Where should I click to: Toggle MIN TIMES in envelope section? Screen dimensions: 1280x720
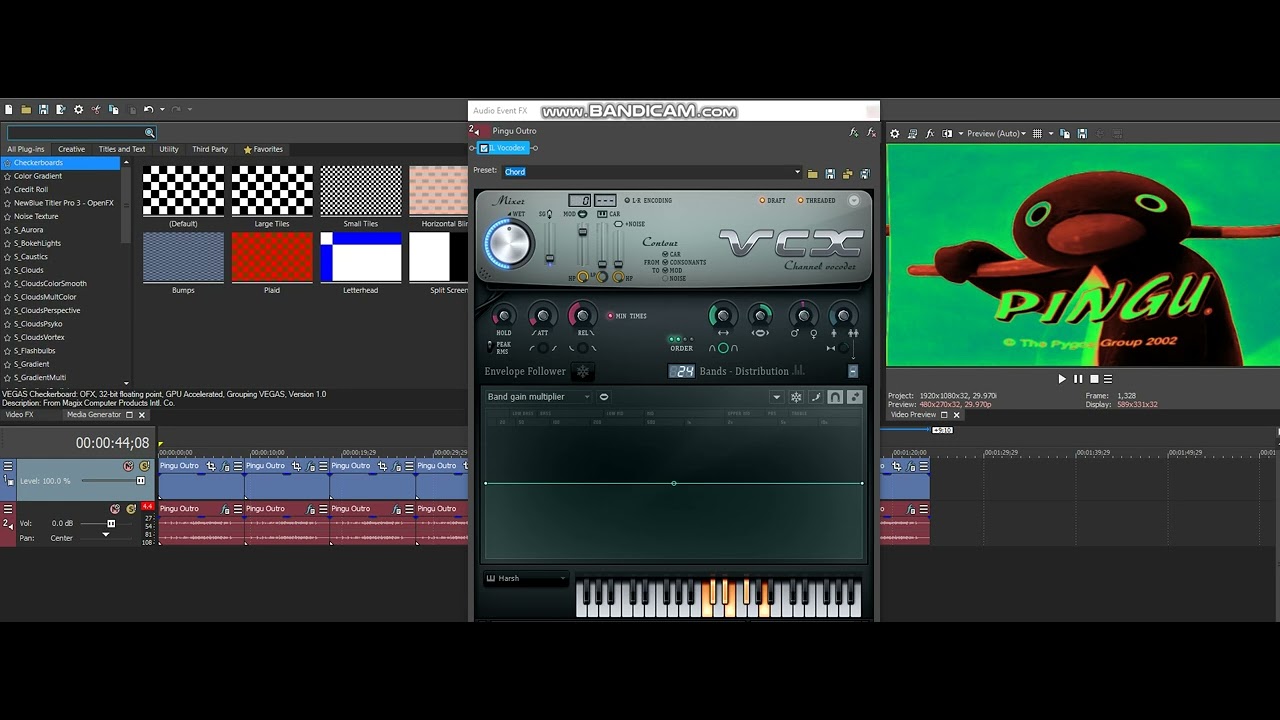point(627,316)
